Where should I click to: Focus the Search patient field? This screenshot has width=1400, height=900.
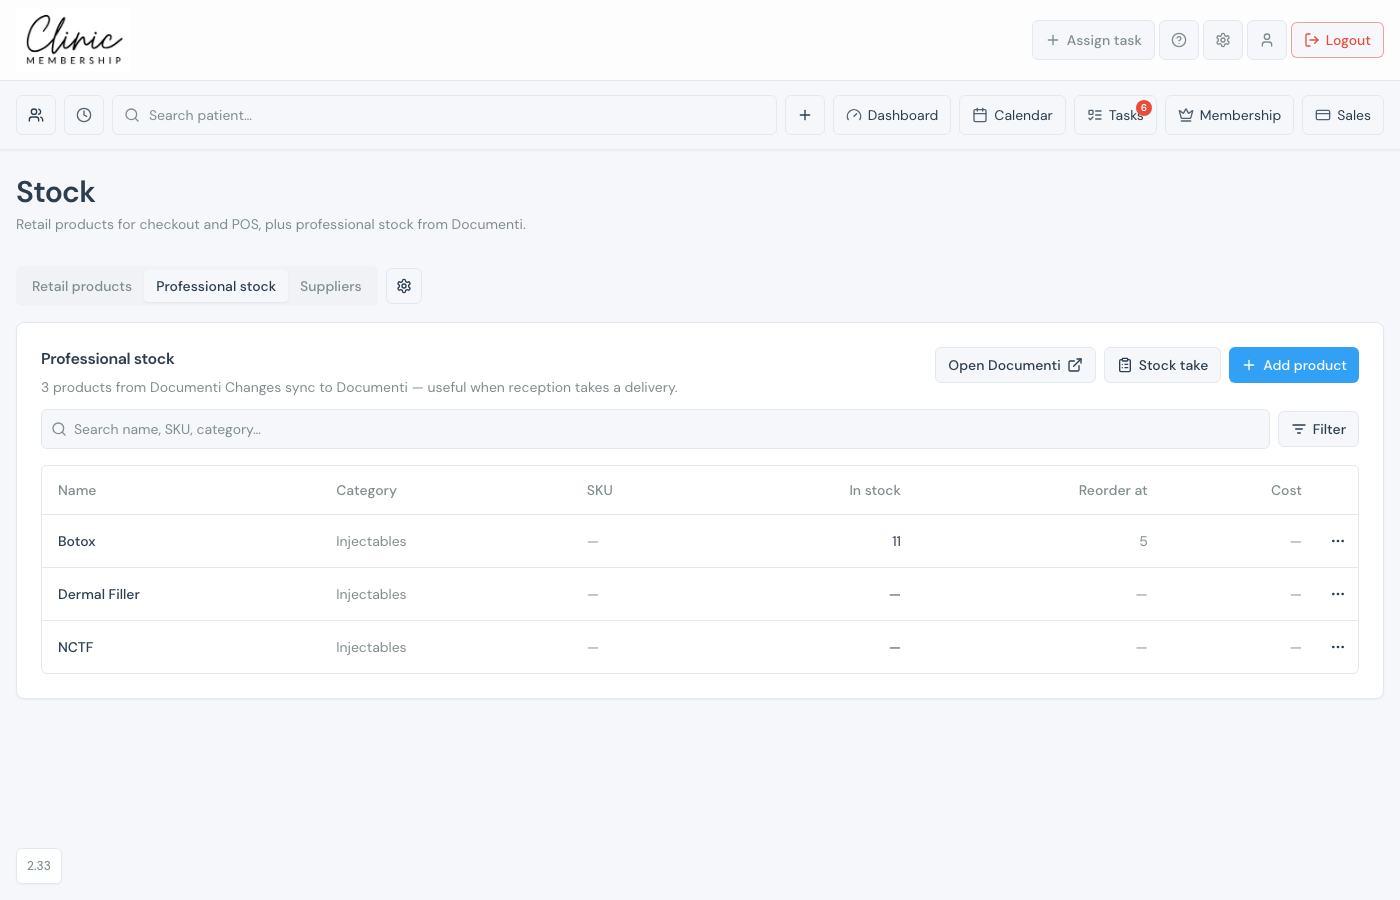(x=444, y=115)
